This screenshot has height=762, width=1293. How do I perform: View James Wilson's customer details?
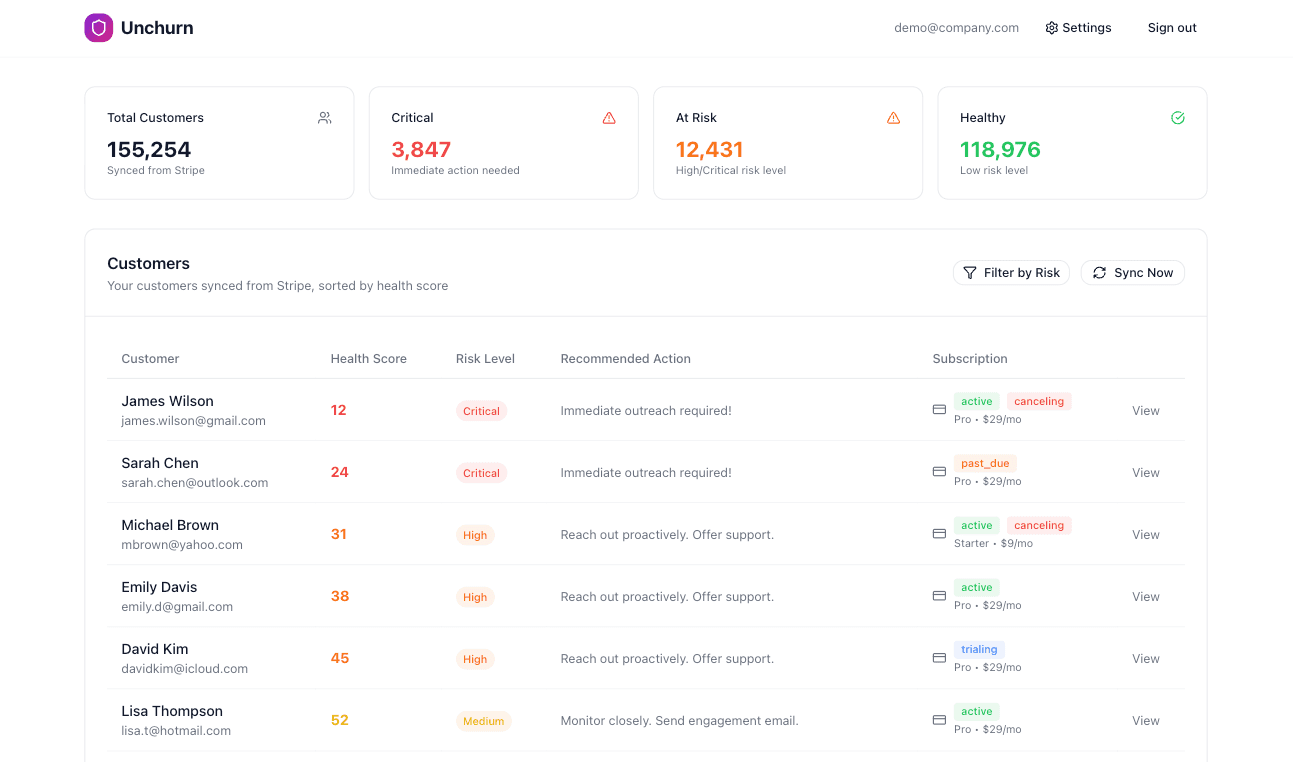pyautogui.click(x=1145, y=410)
